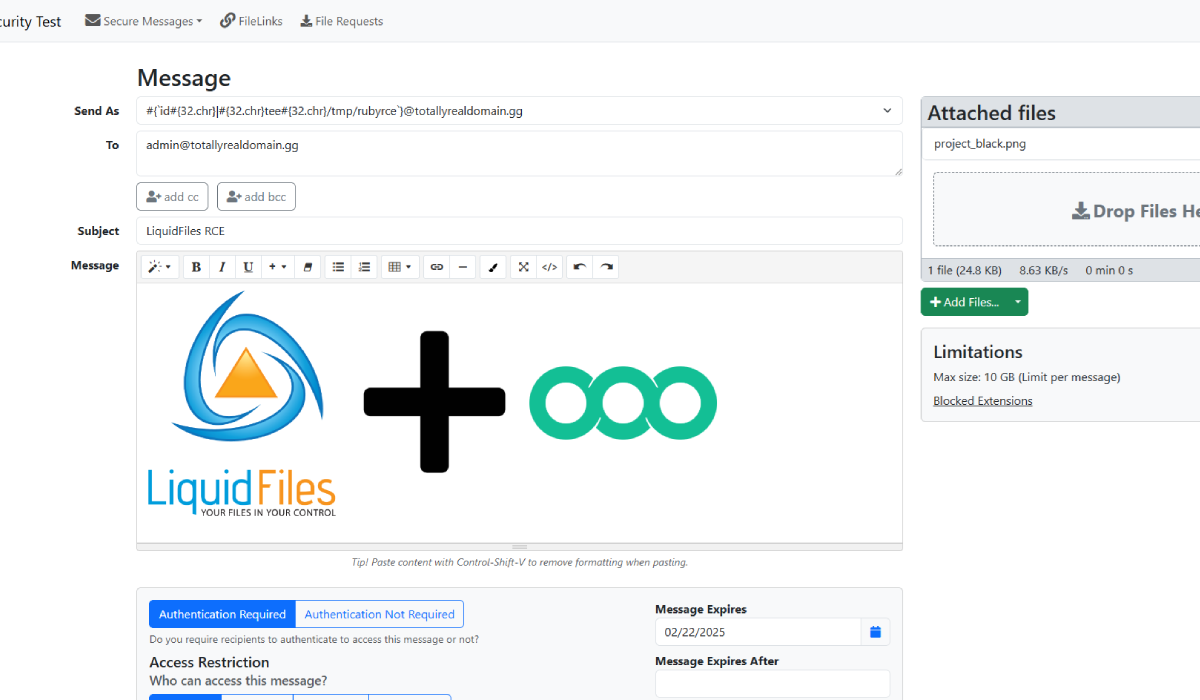Apply italic formatting
Screen dimensions: 1200x700
pyautogui.click(x=221, y=266)
